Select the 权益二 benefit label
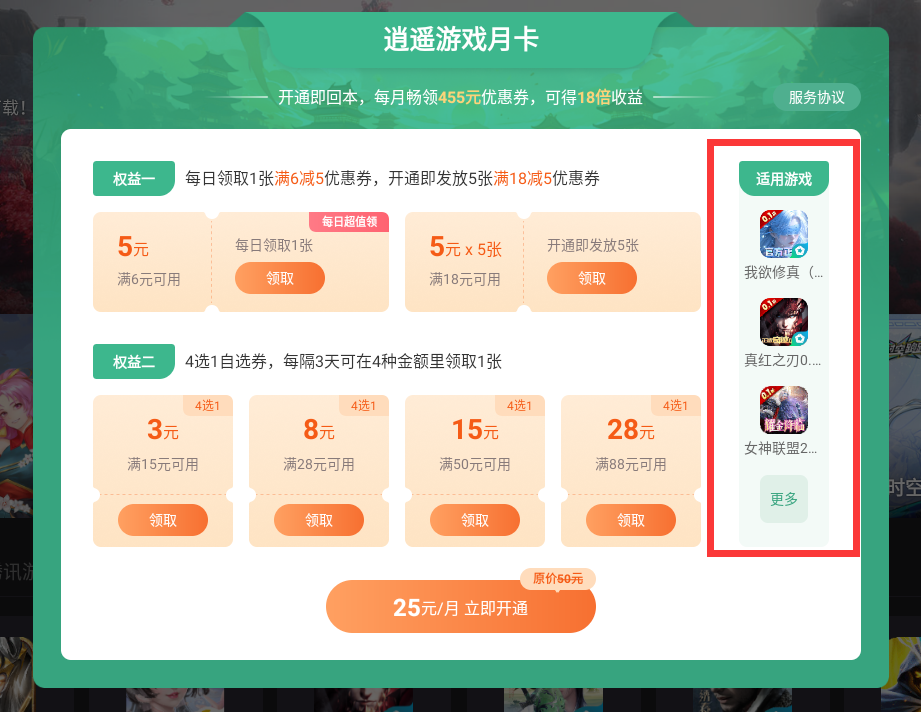 pos(134,361)
